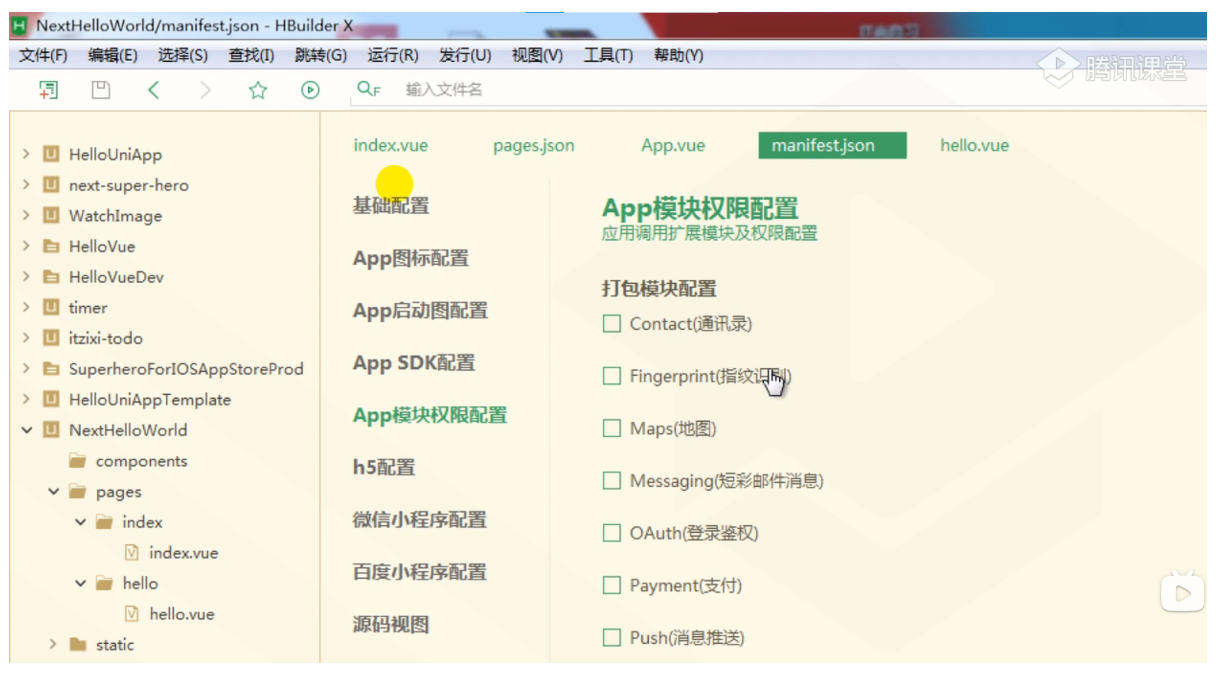Enable the Payment(支付) module checkbox
Screen dimensions: 1216x673
tap(612, 585)
